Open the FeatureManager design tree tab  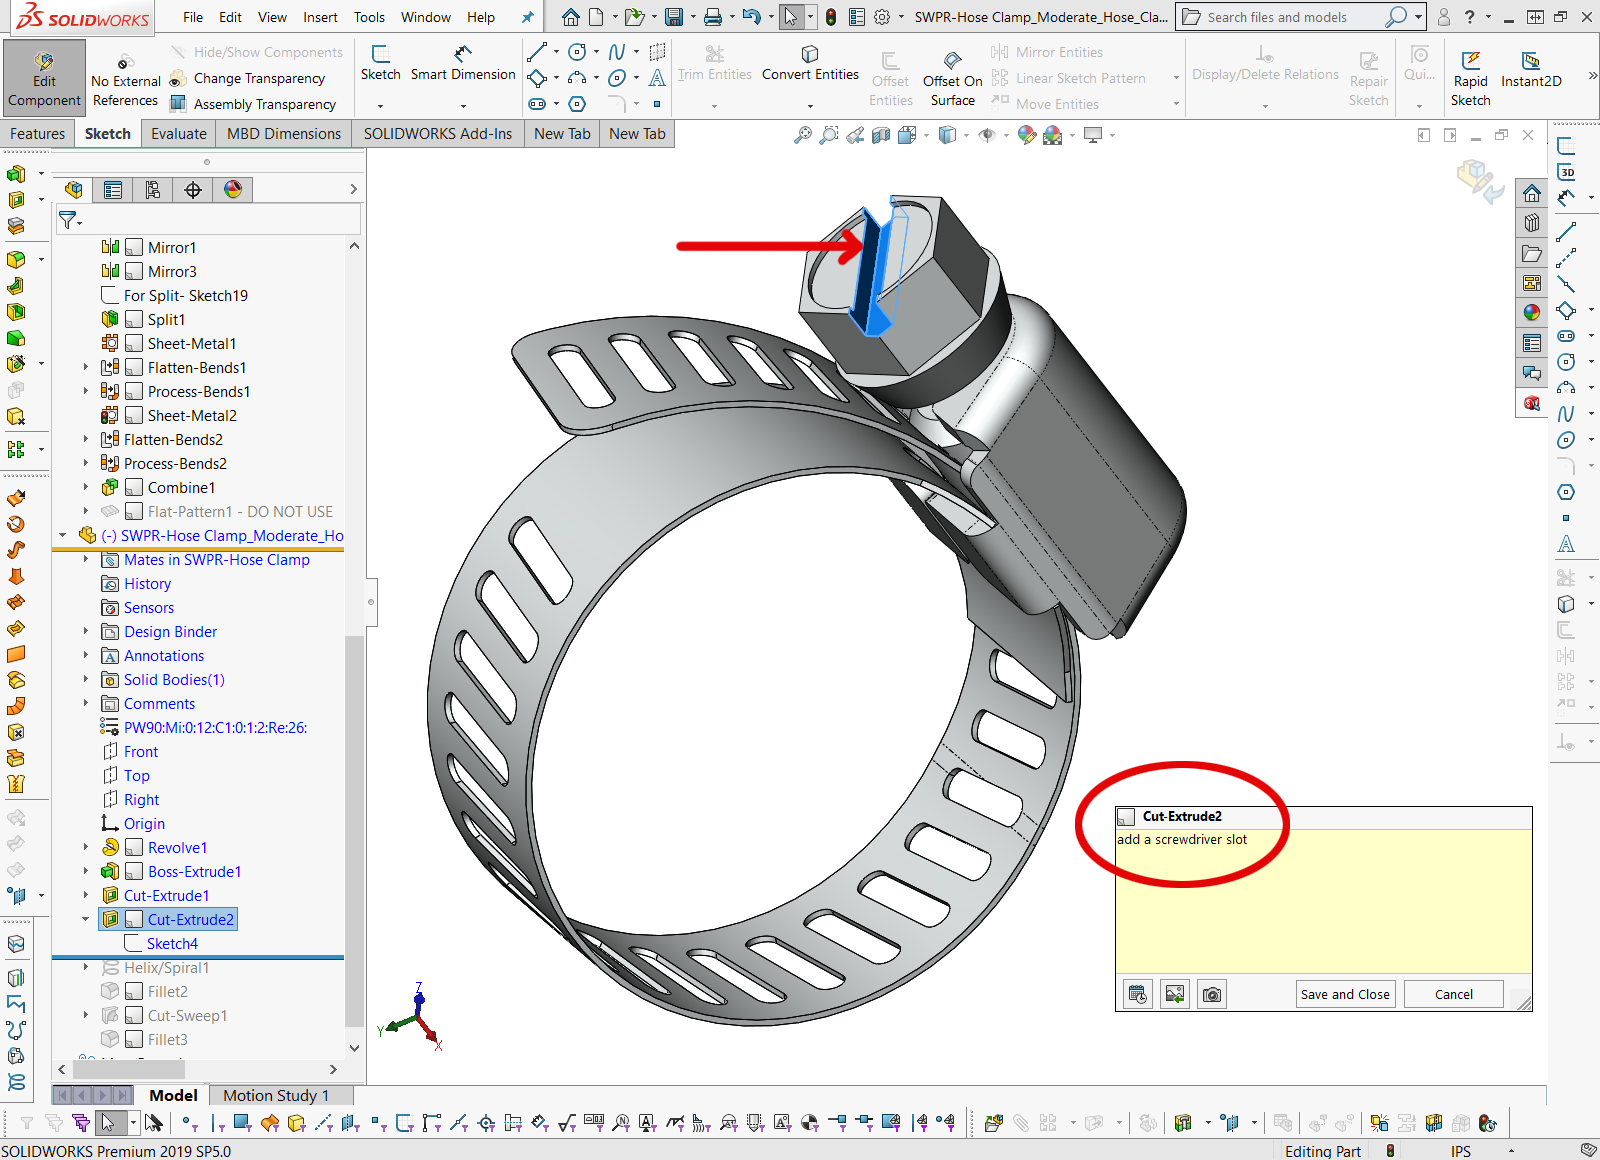[73, 189]
